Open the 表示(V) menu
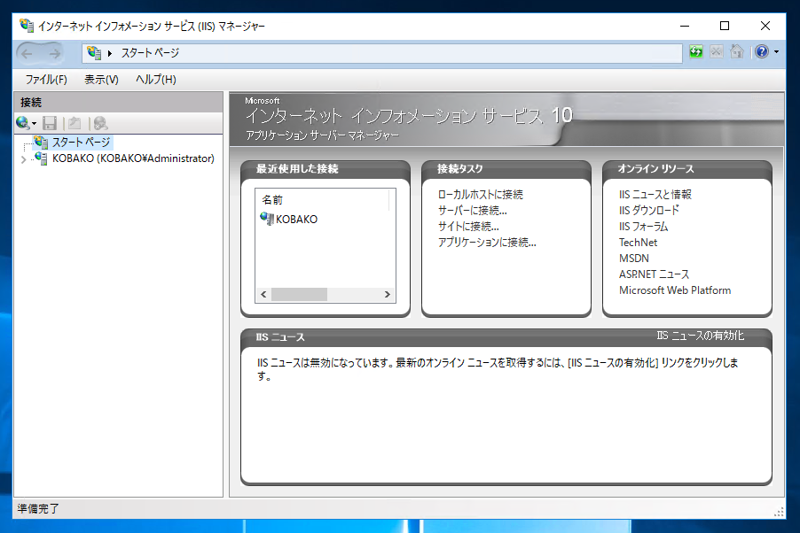This screenshot has width=800, height=533. click(101, 80)
